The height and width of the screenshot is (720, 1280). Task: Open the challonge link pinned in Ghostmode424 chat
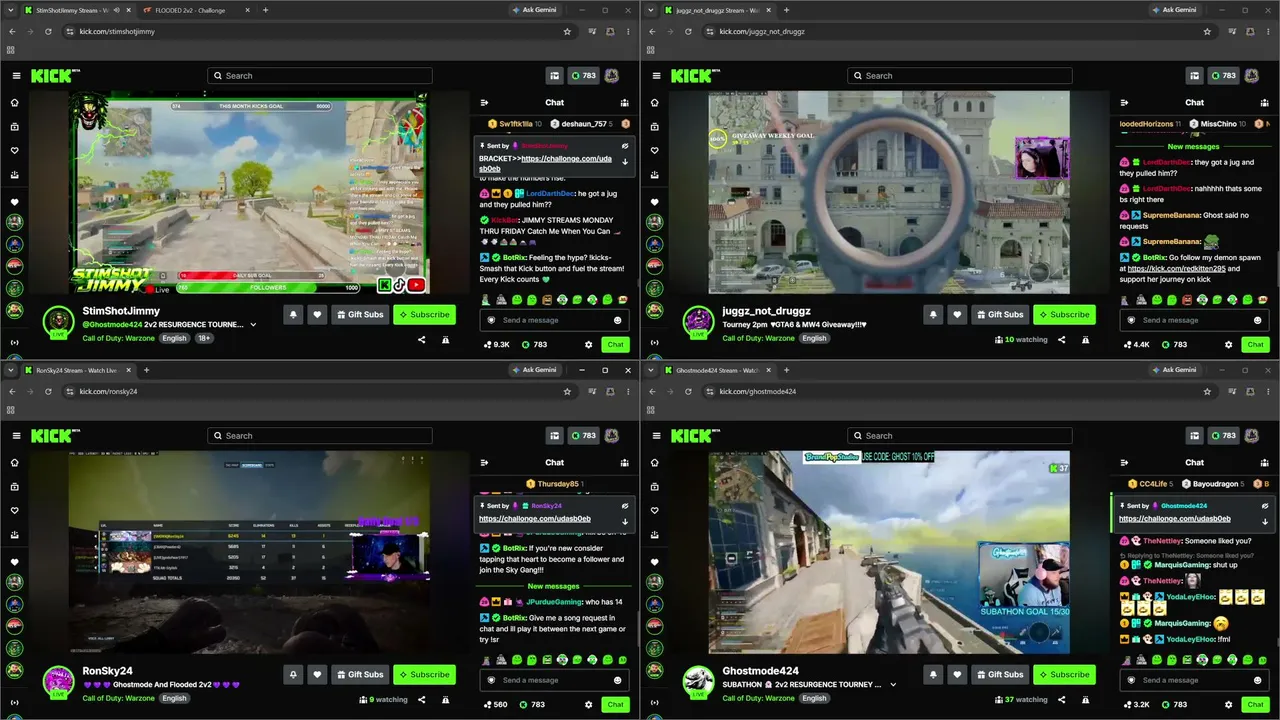[x=1174, y=519]
